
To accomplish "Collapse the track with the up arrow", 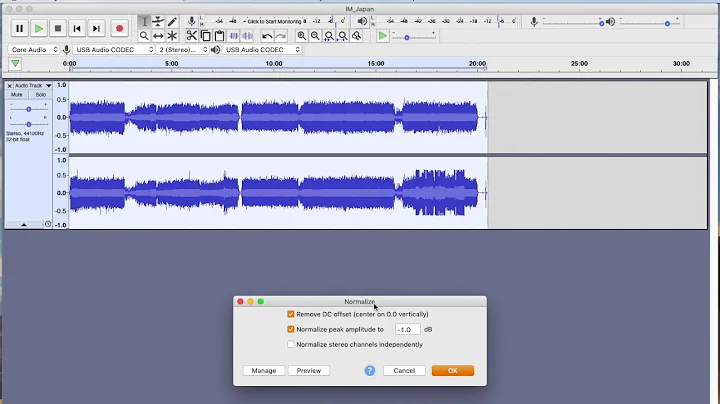I will [x=24, y=224].
